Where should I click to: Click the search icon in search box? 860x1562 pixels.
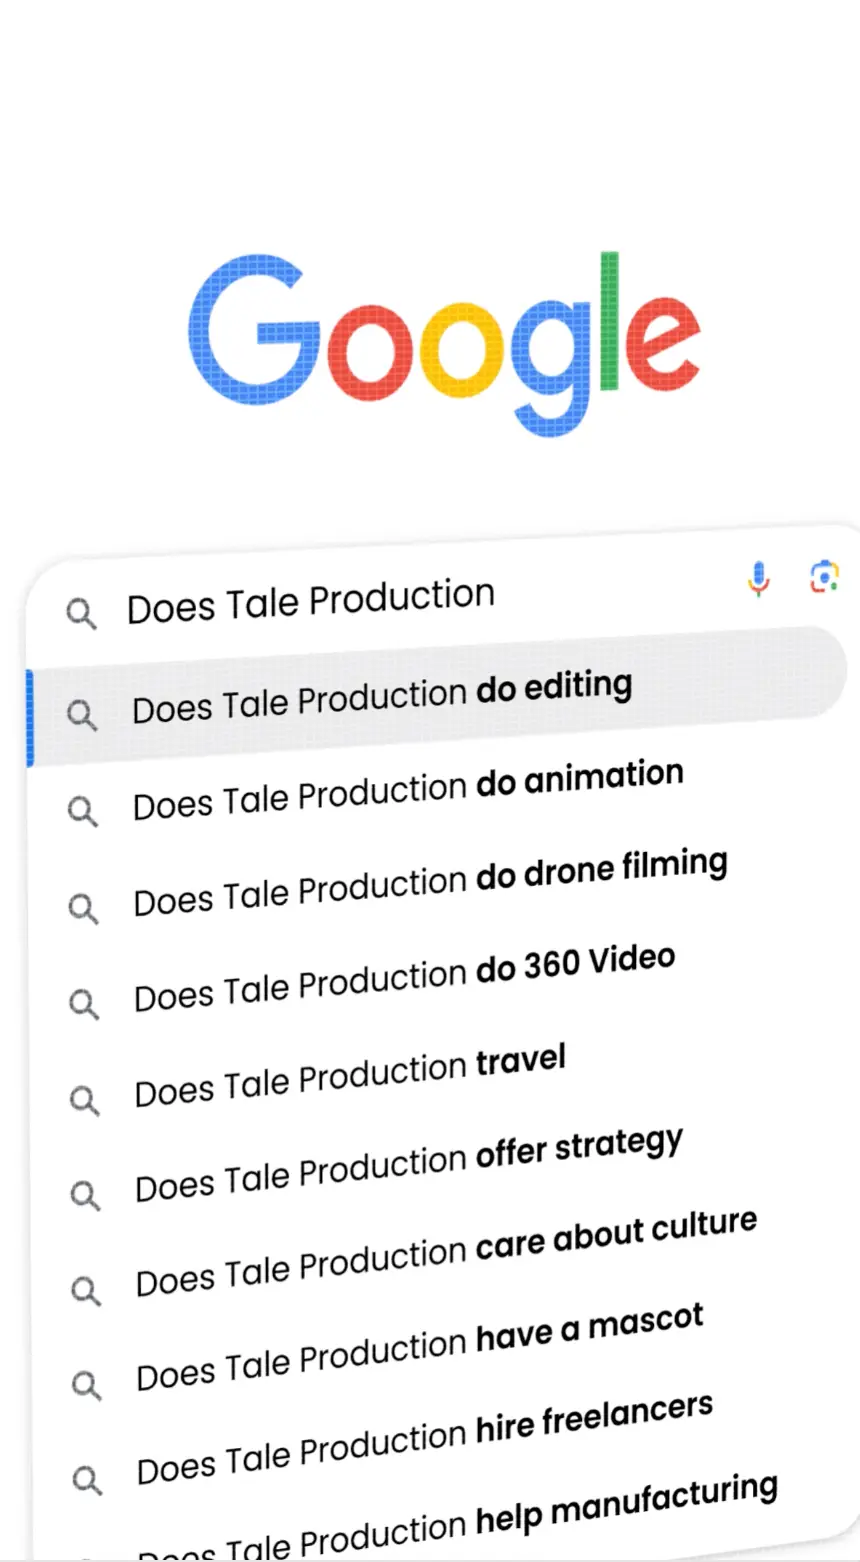81,614
